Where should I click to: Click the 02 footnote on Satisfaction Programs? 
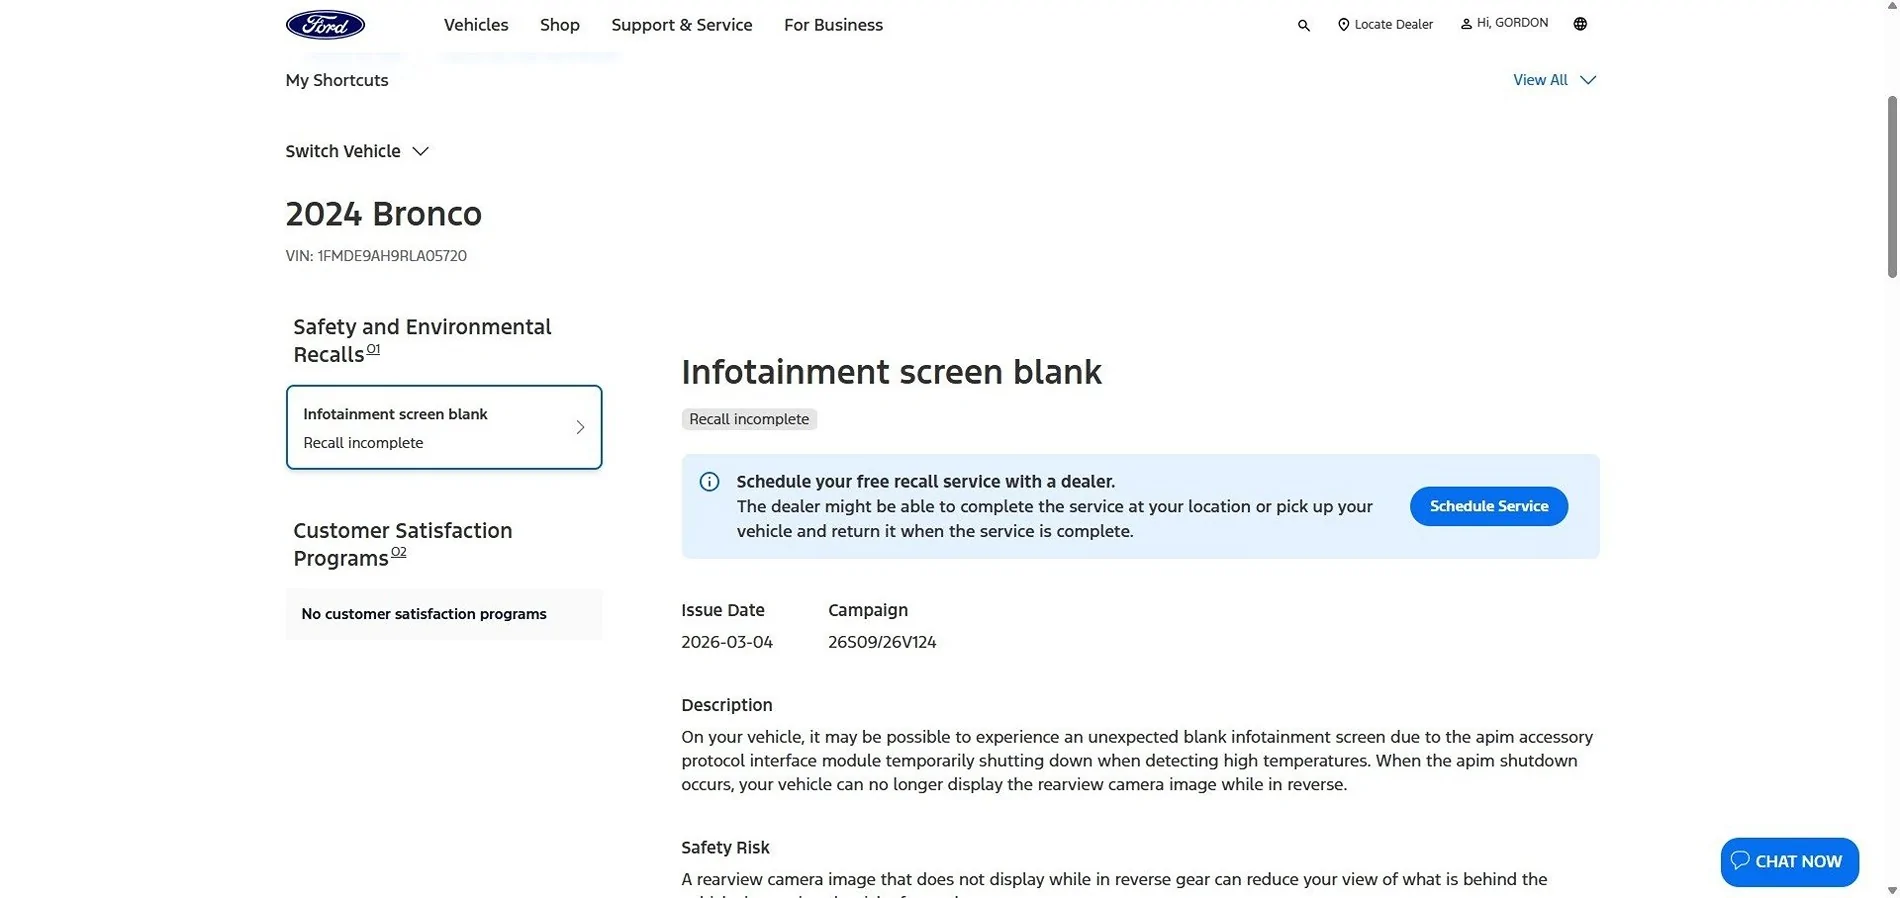398,552
